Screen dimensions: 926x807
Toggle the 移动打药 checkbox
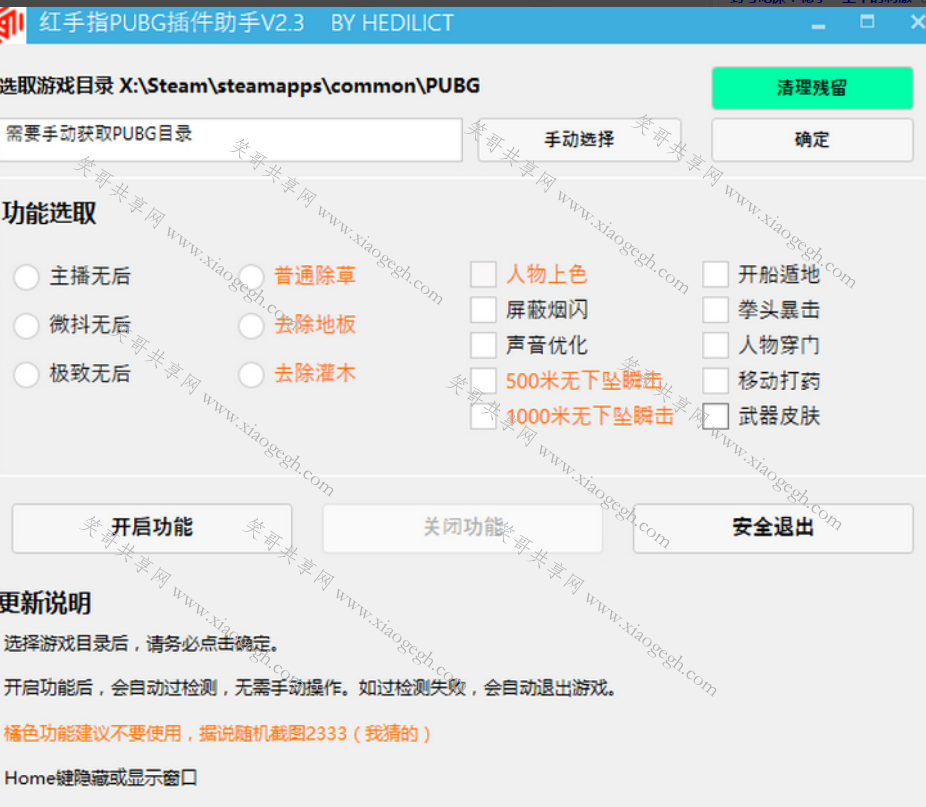pyautogui.click(x=715, y=381)
